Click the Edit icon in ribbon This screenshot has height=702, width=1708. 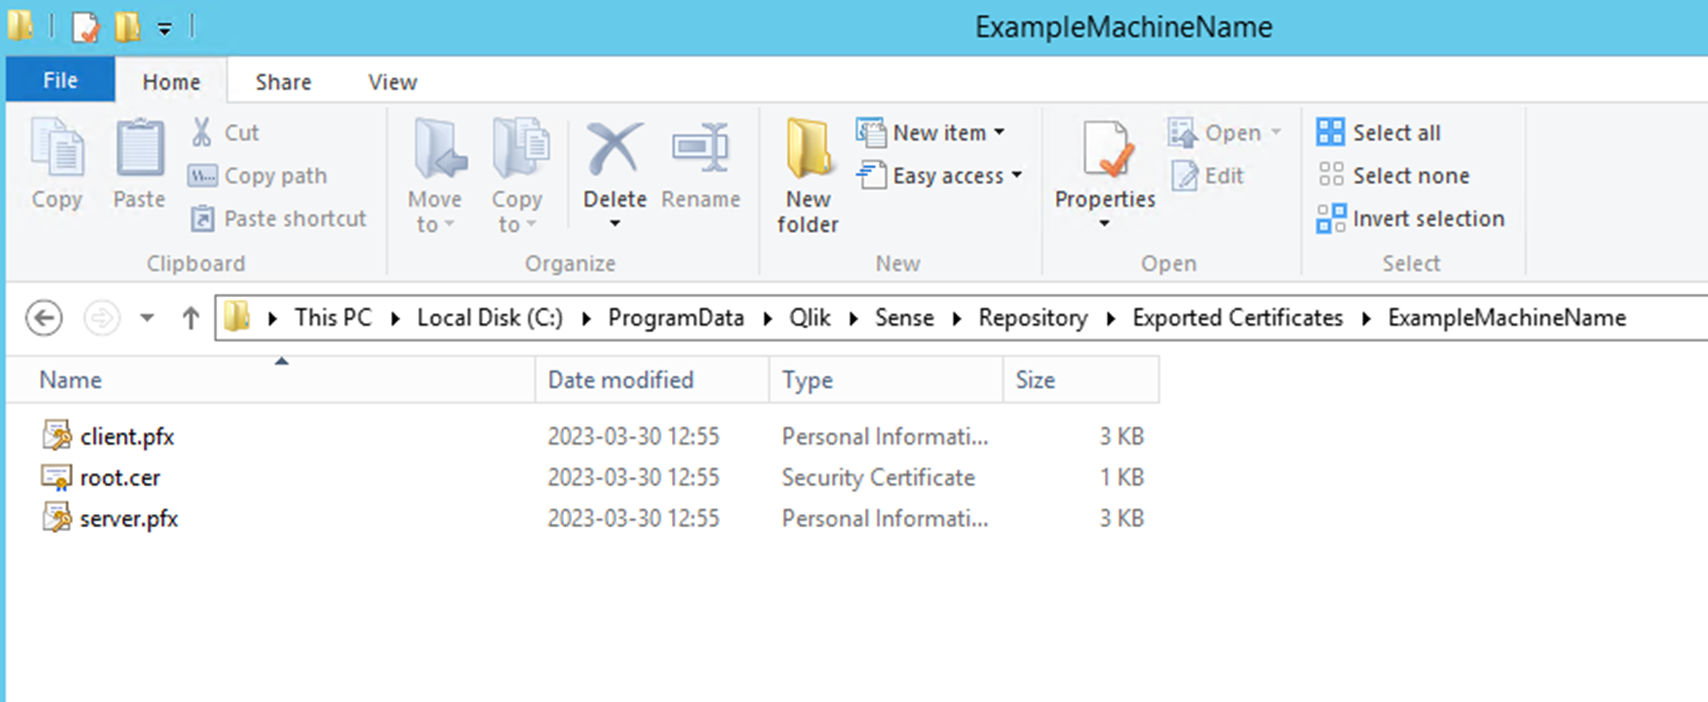point(1184,175)
